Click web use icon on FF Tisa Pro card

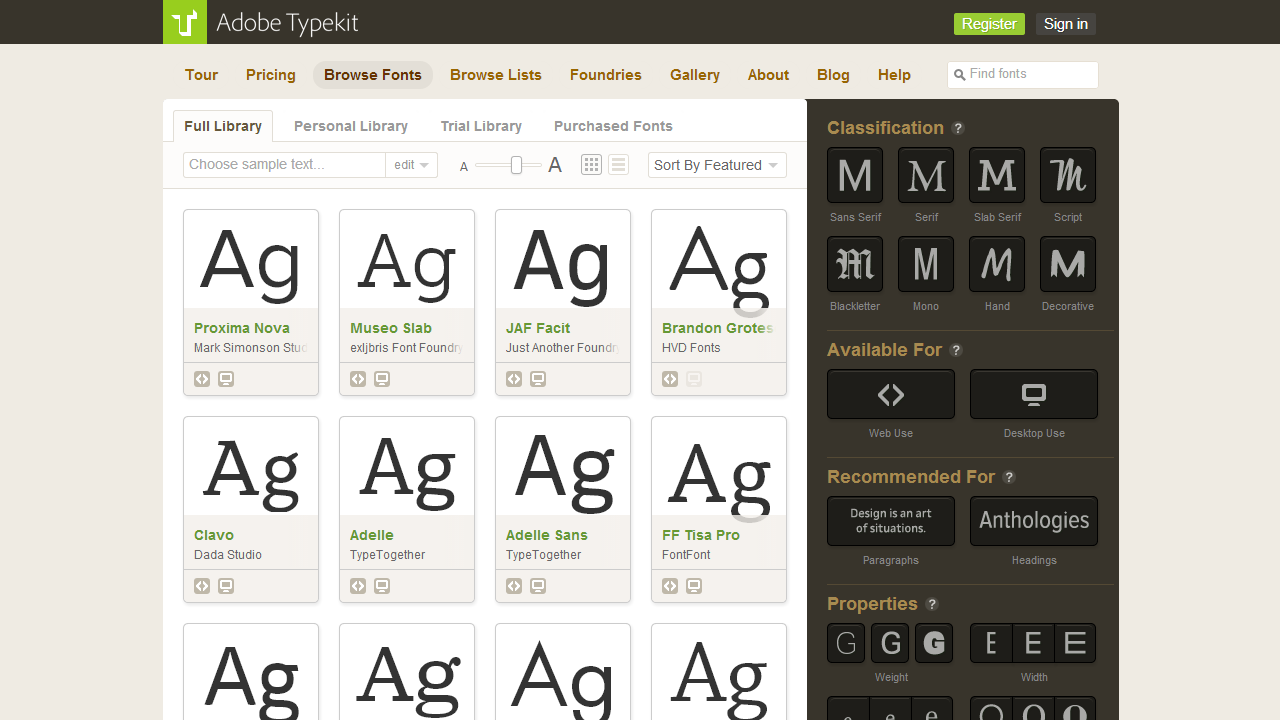click(670, 586)
